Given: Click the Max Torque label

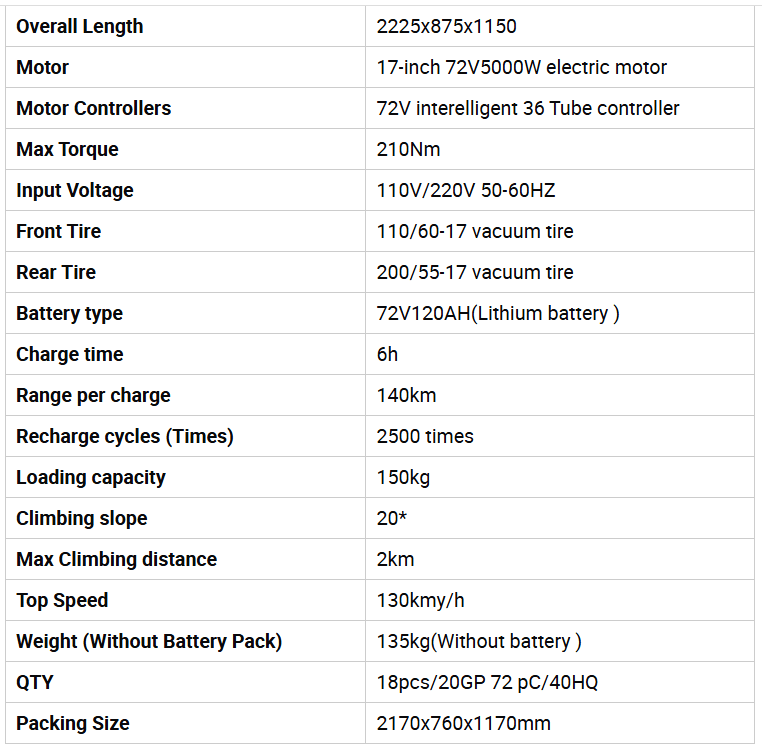Looking at the screenshot, I should 67,150.
